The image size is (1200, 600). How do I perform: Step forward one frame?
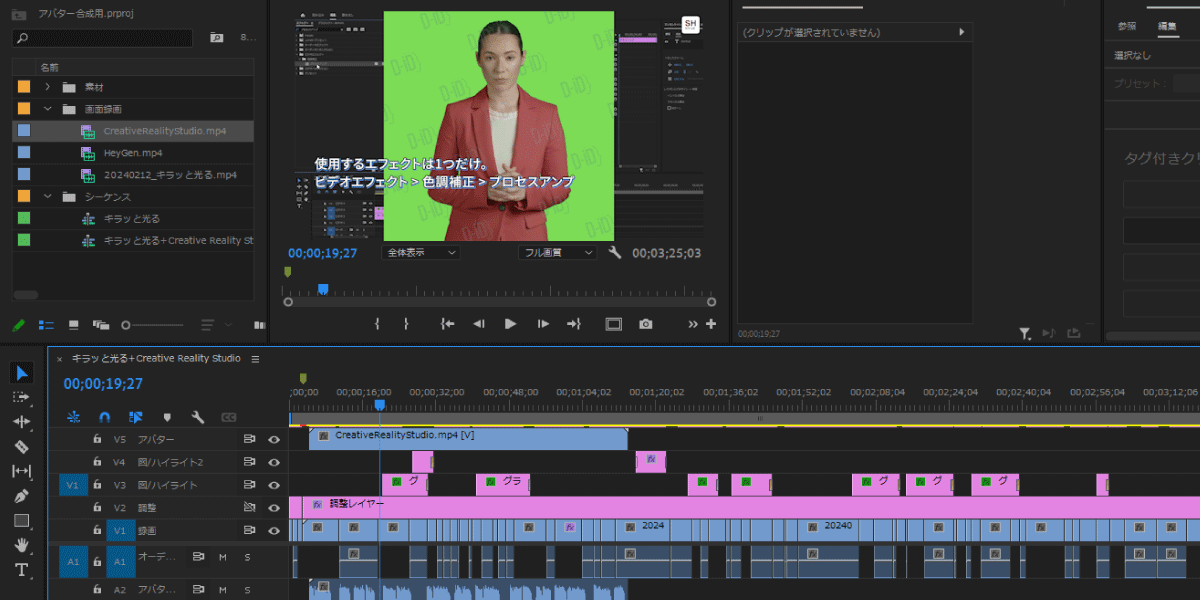tap(543, 324)
